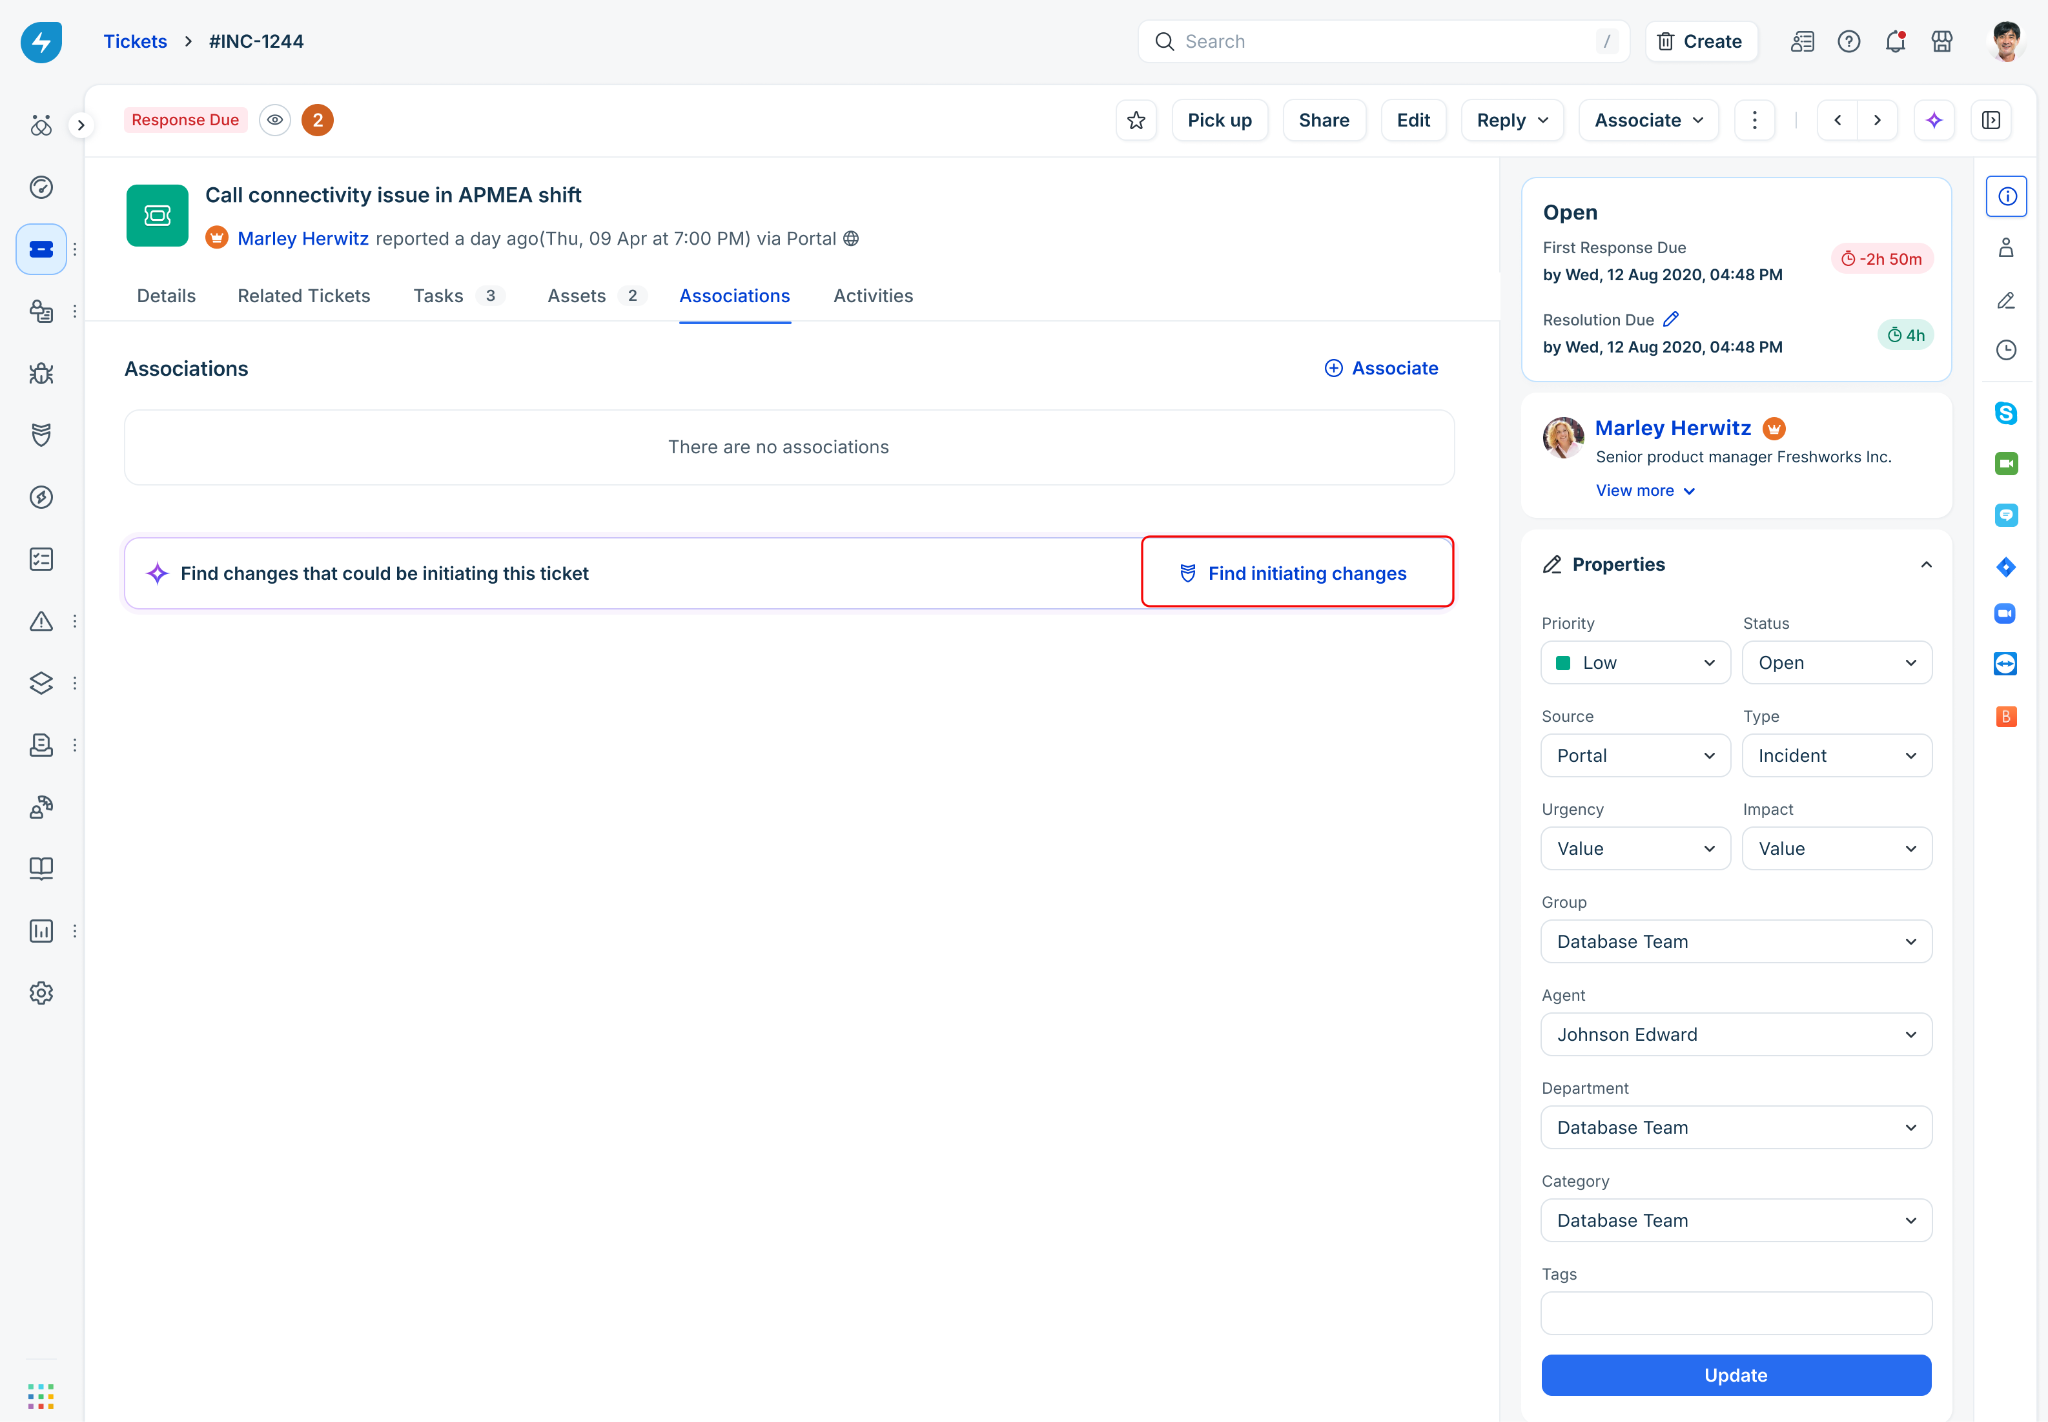The height and width of the screenshot is (1422, 2048).
Task: Click the Tags input field
Action: point(1736,1314)
